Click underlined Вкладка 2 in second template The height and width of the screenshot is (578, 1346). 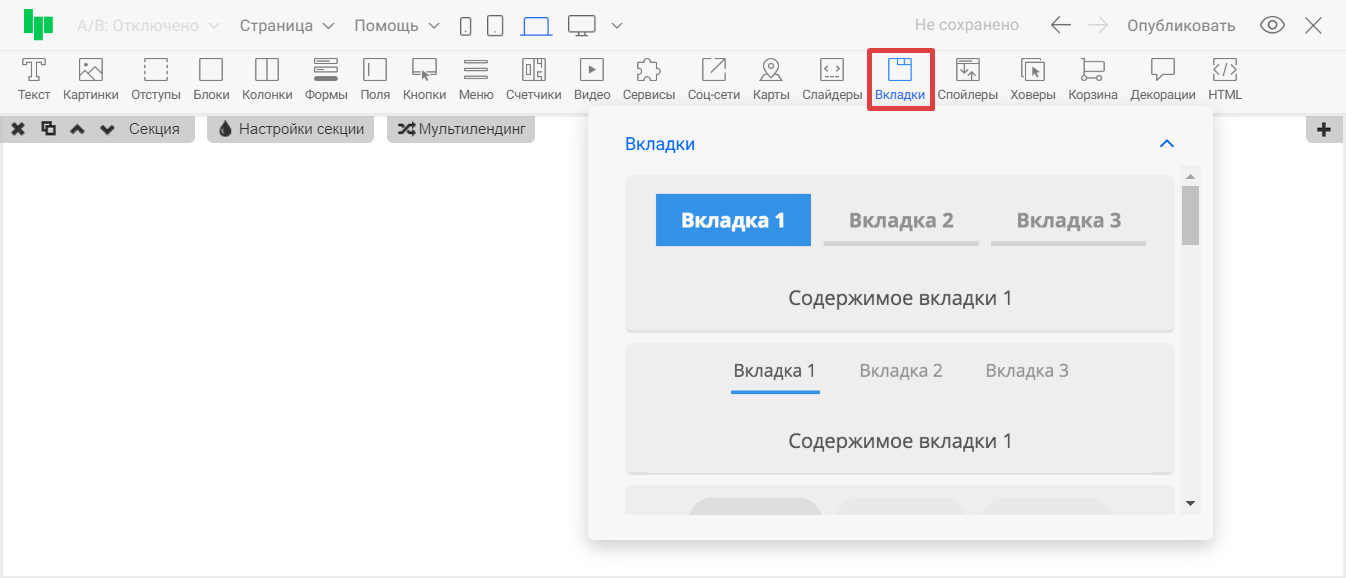tap(900, 371)
